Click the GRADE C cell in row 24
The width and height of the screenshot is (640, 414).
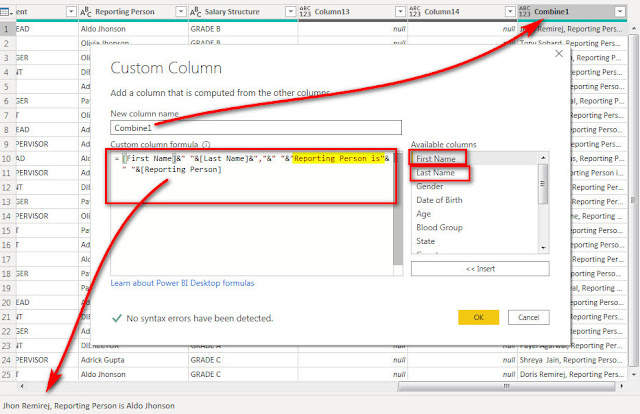click(x=243, y=360)
